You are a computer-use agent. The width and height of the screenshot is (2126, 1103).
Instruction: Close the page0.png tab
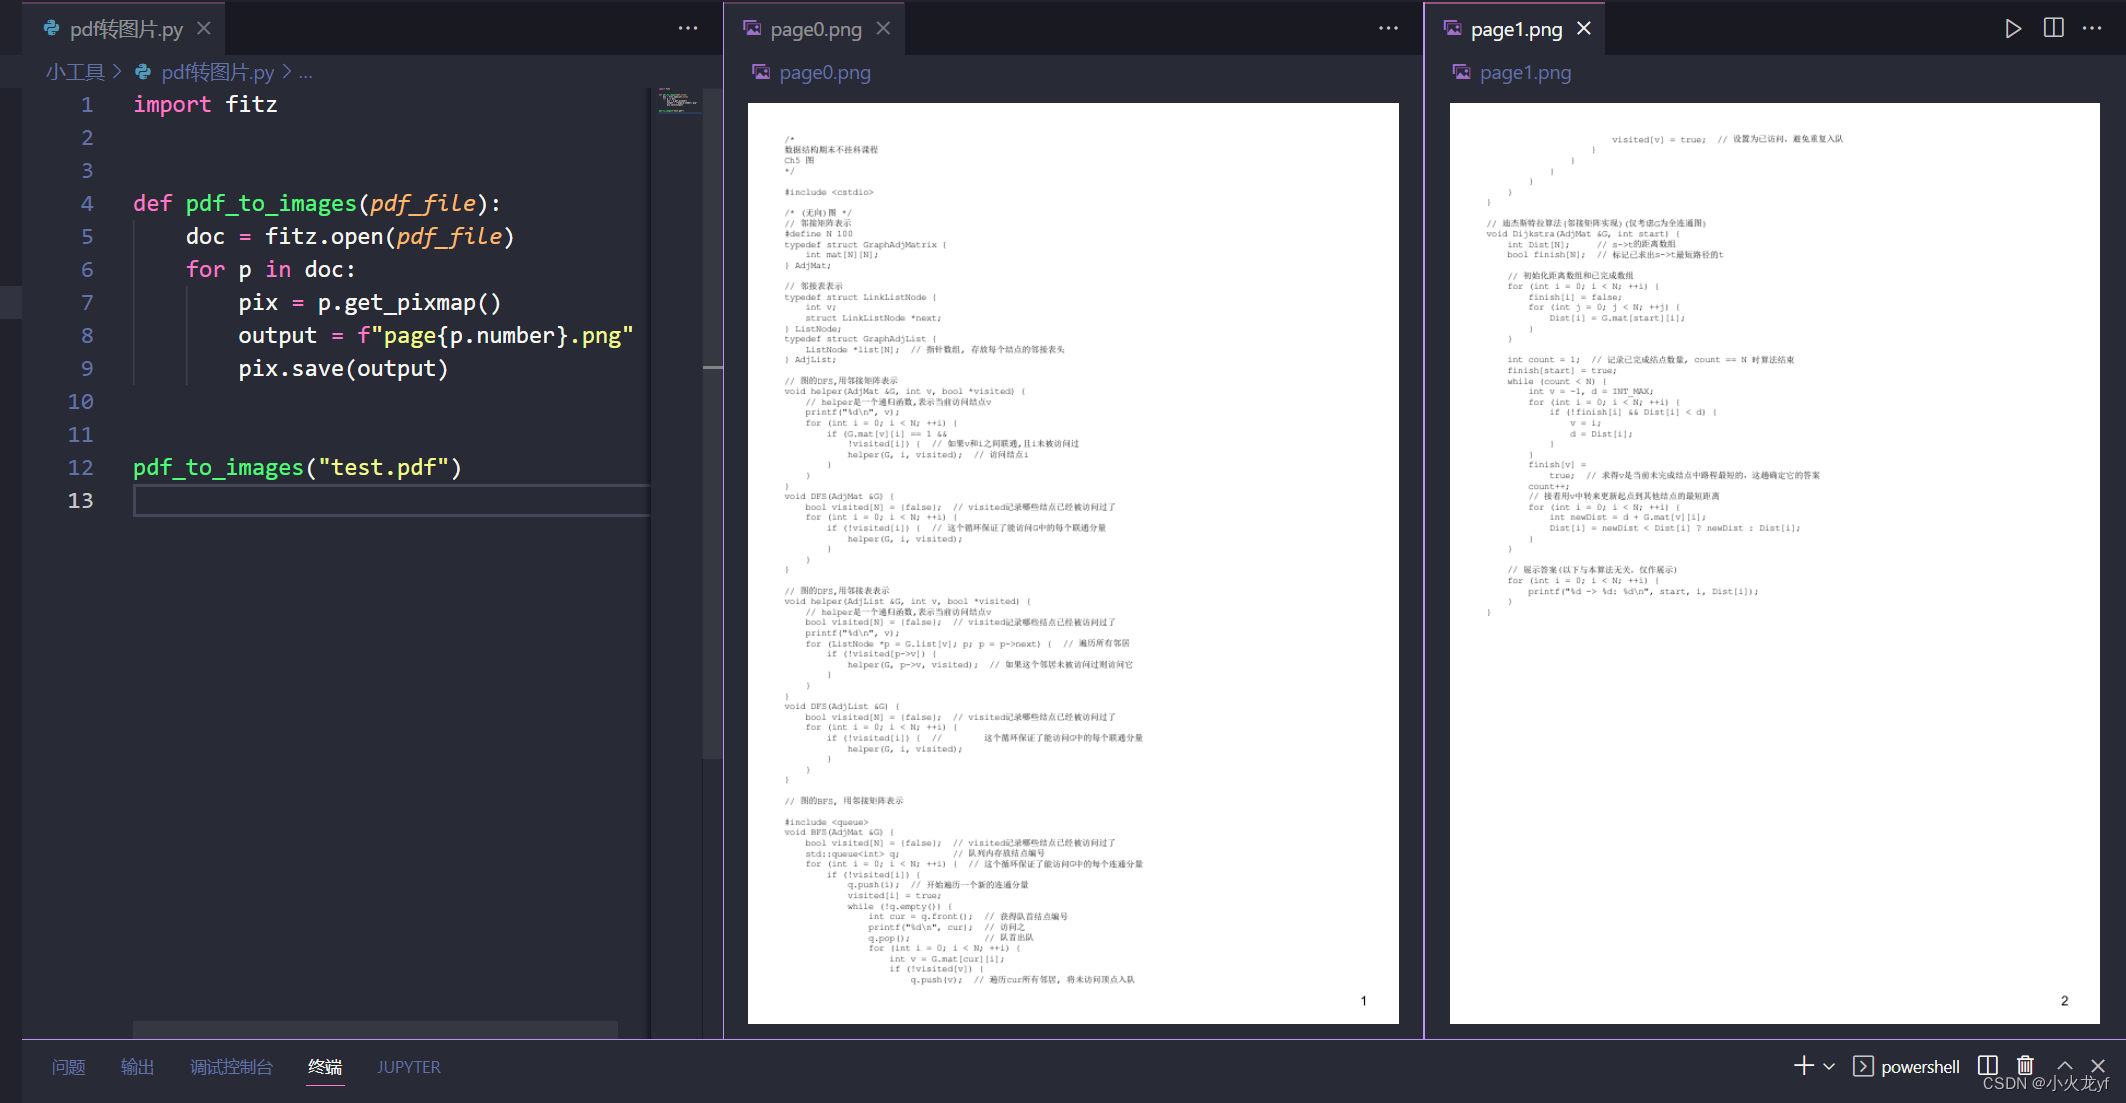883,29
